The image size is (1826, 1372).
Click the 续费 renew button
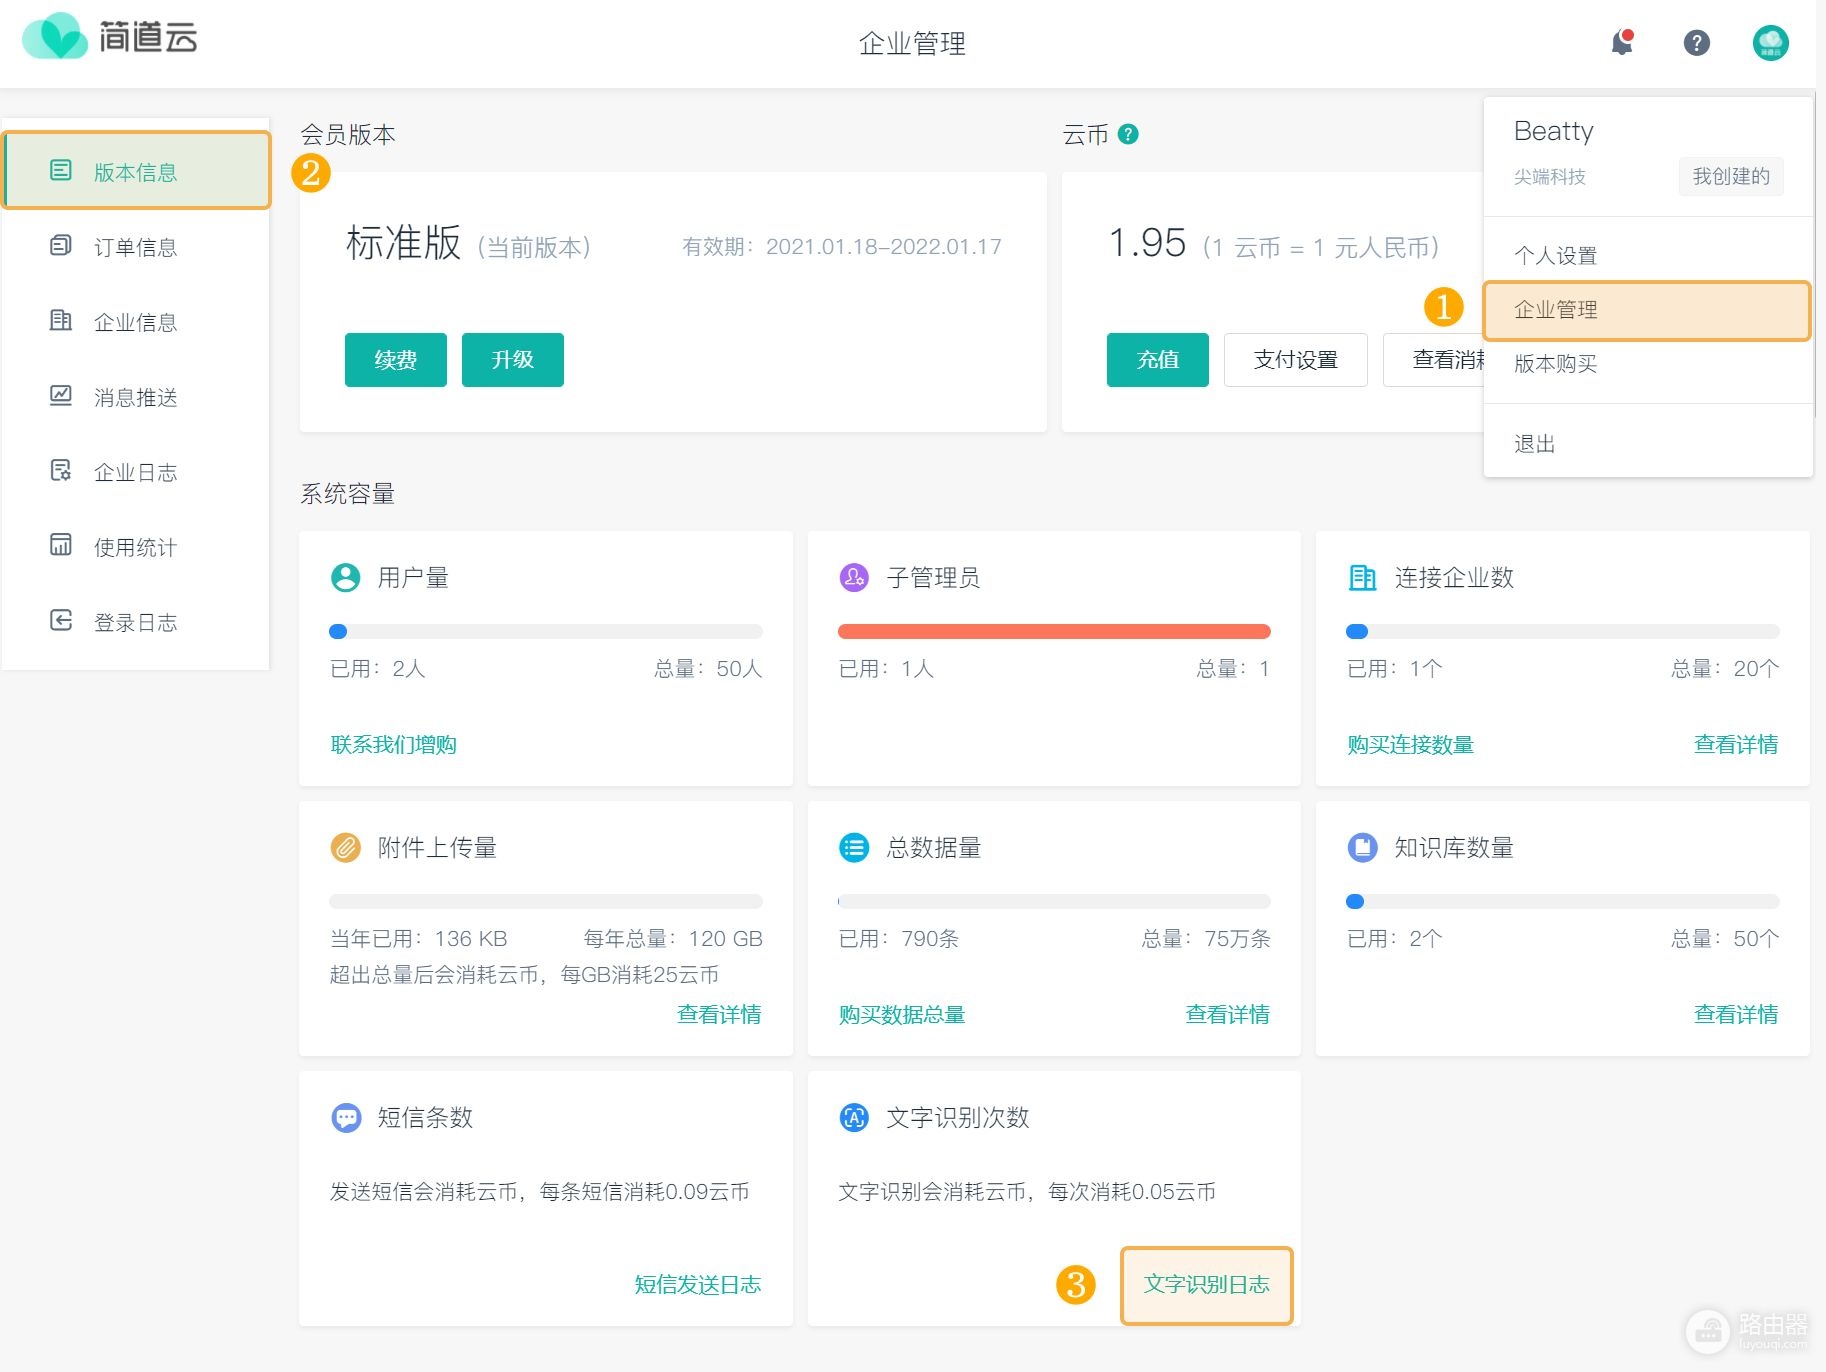click(396, 360)
